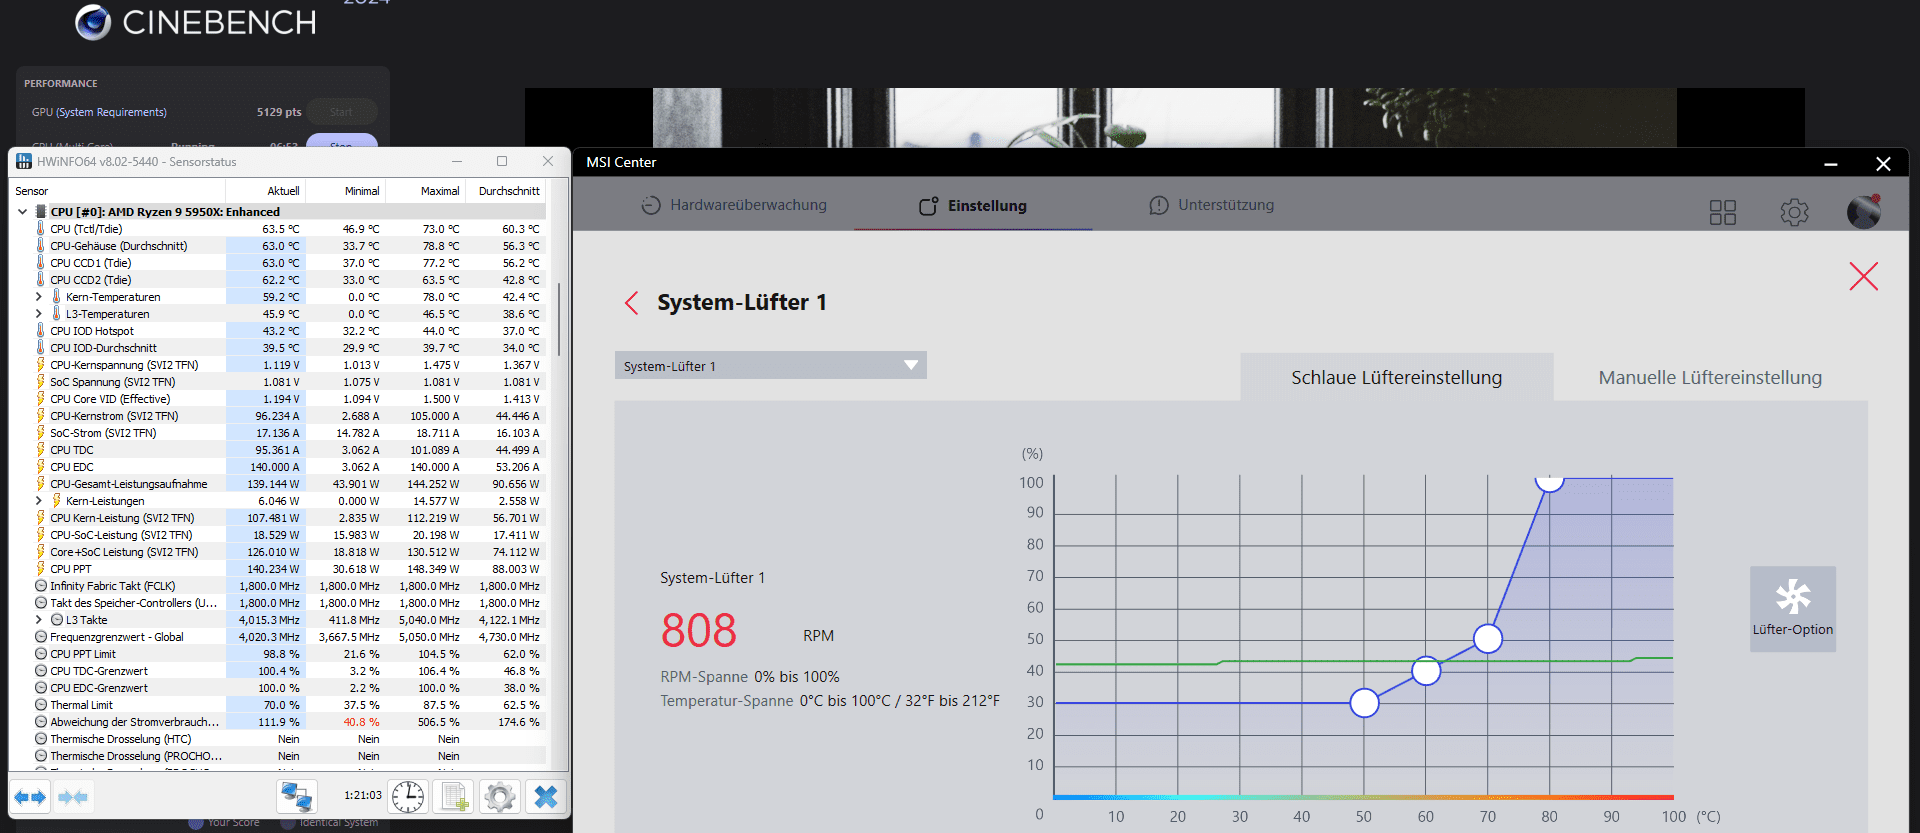Reset HWiNFO sensor clock timer
The width and height of the screenshot is (1920, 833).
(408, 797)
